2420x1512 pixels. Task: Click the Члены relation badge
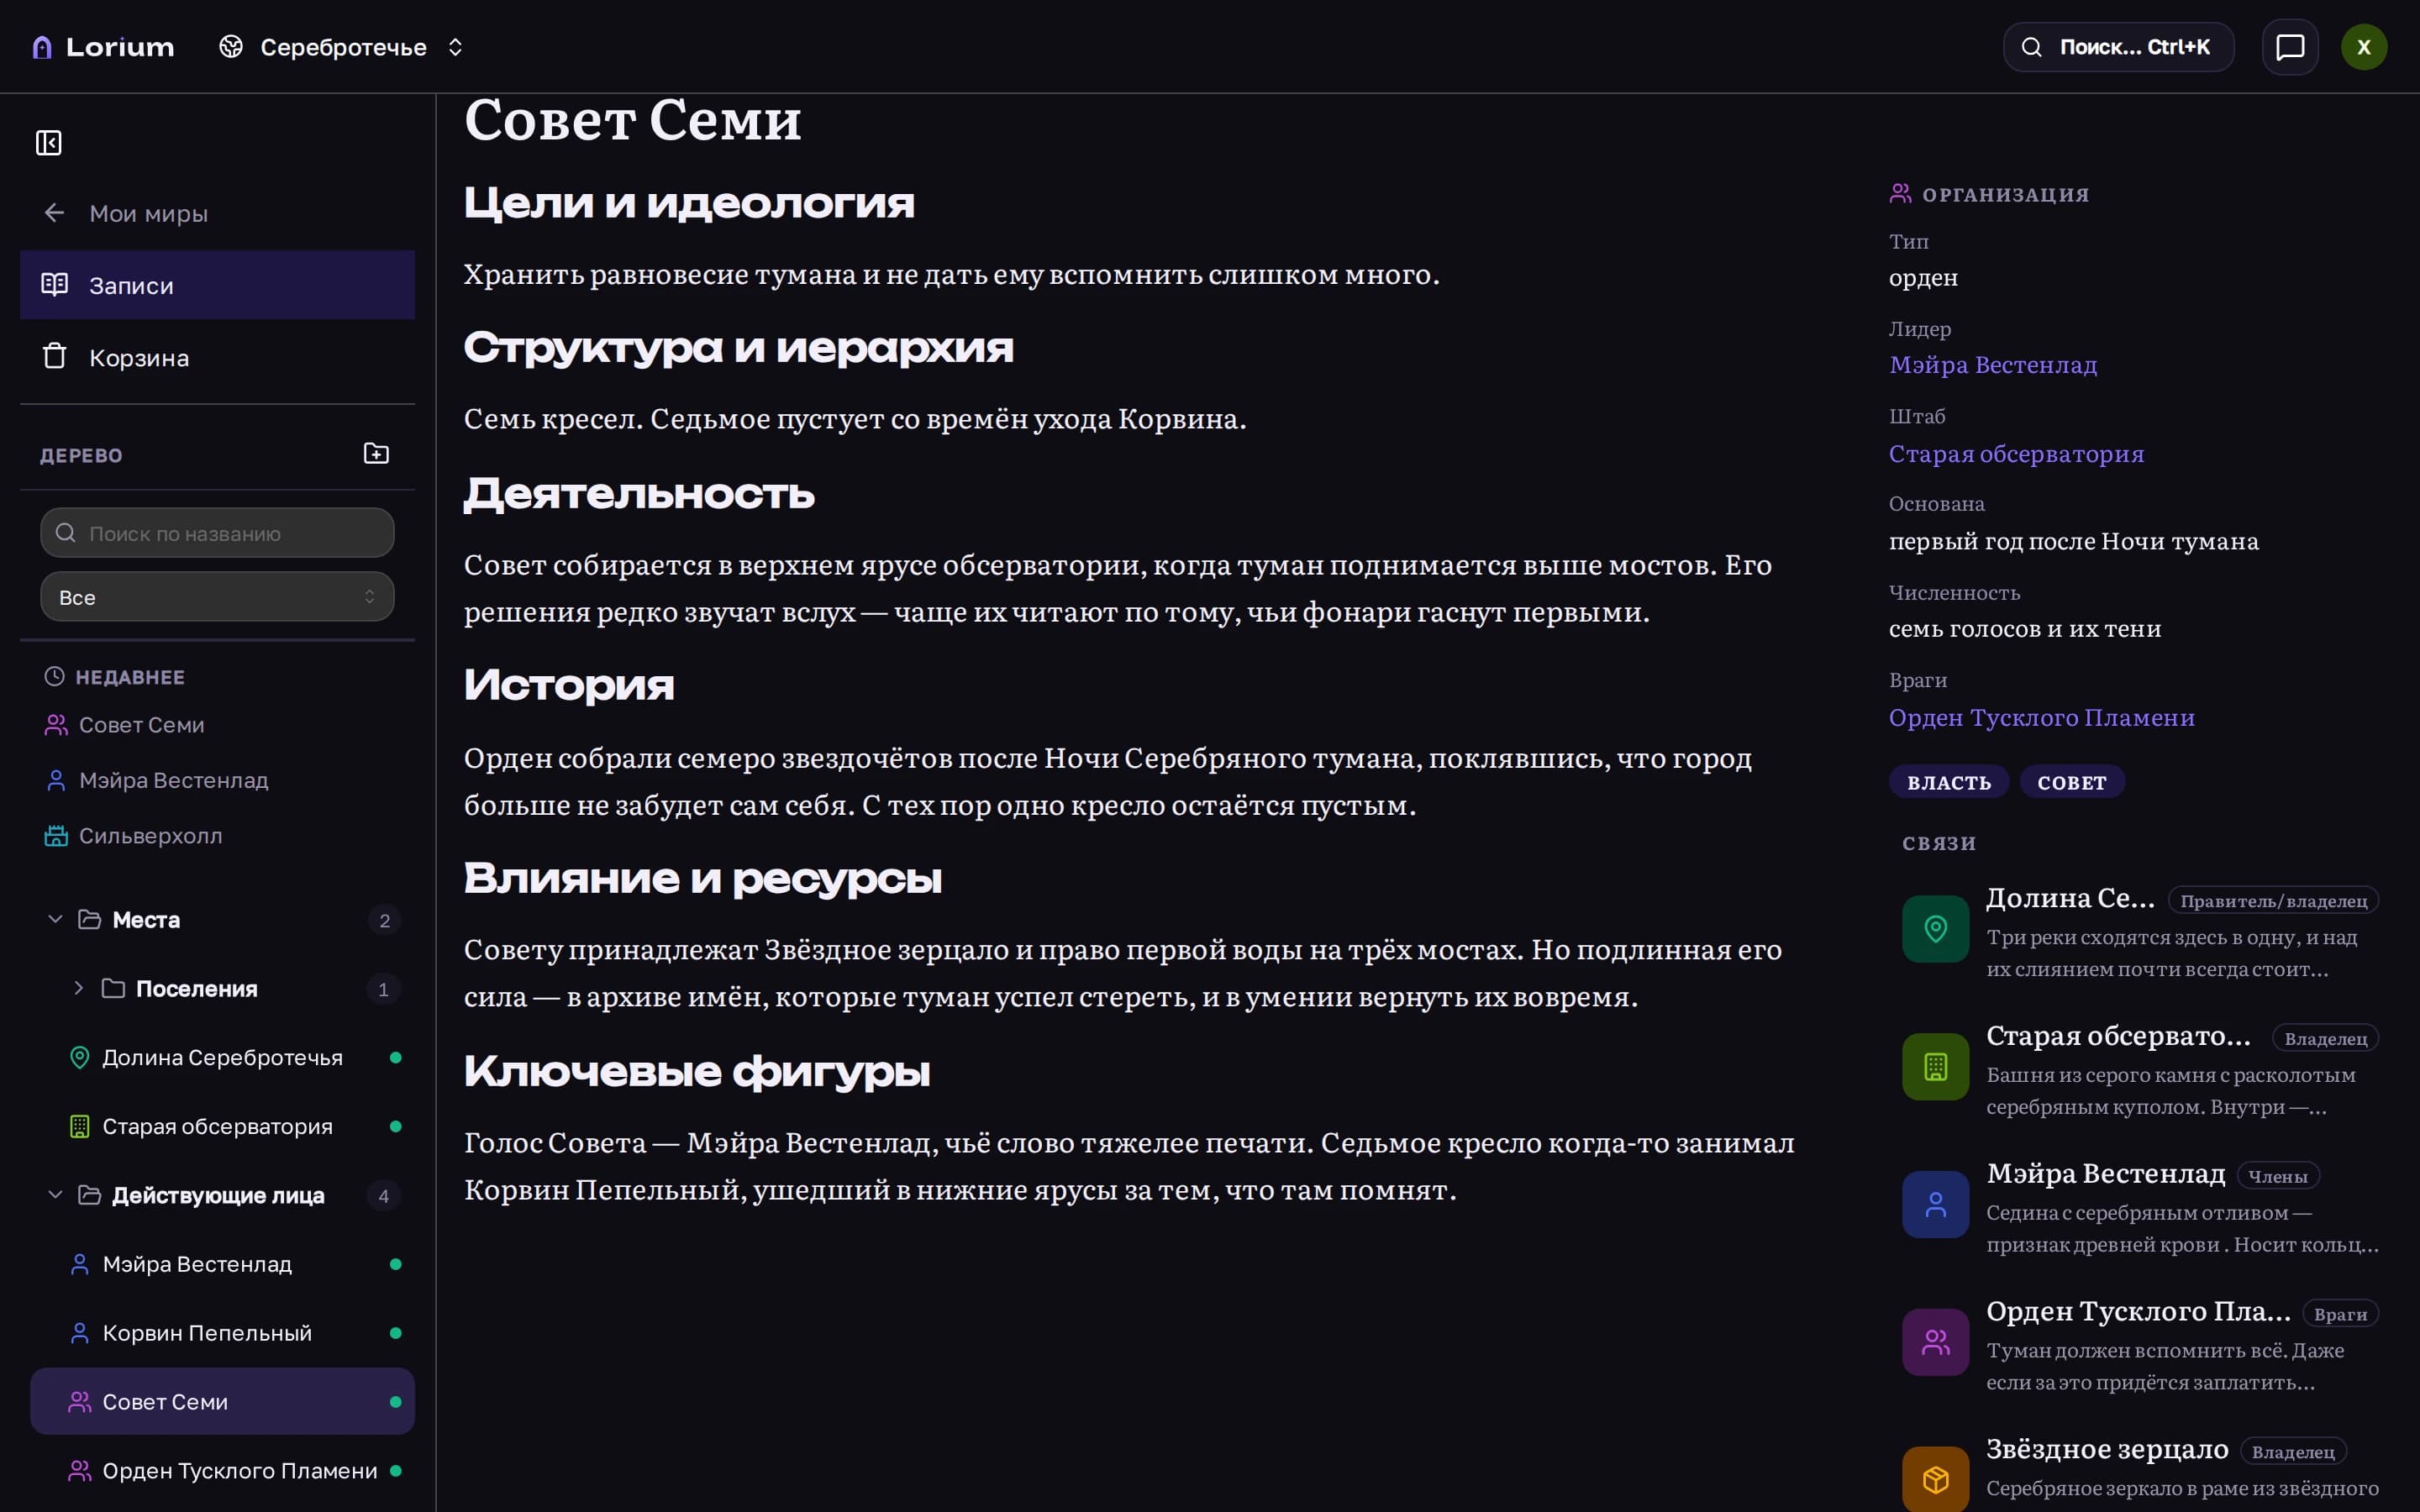pyautogui.click(x=2278, y=1177)
